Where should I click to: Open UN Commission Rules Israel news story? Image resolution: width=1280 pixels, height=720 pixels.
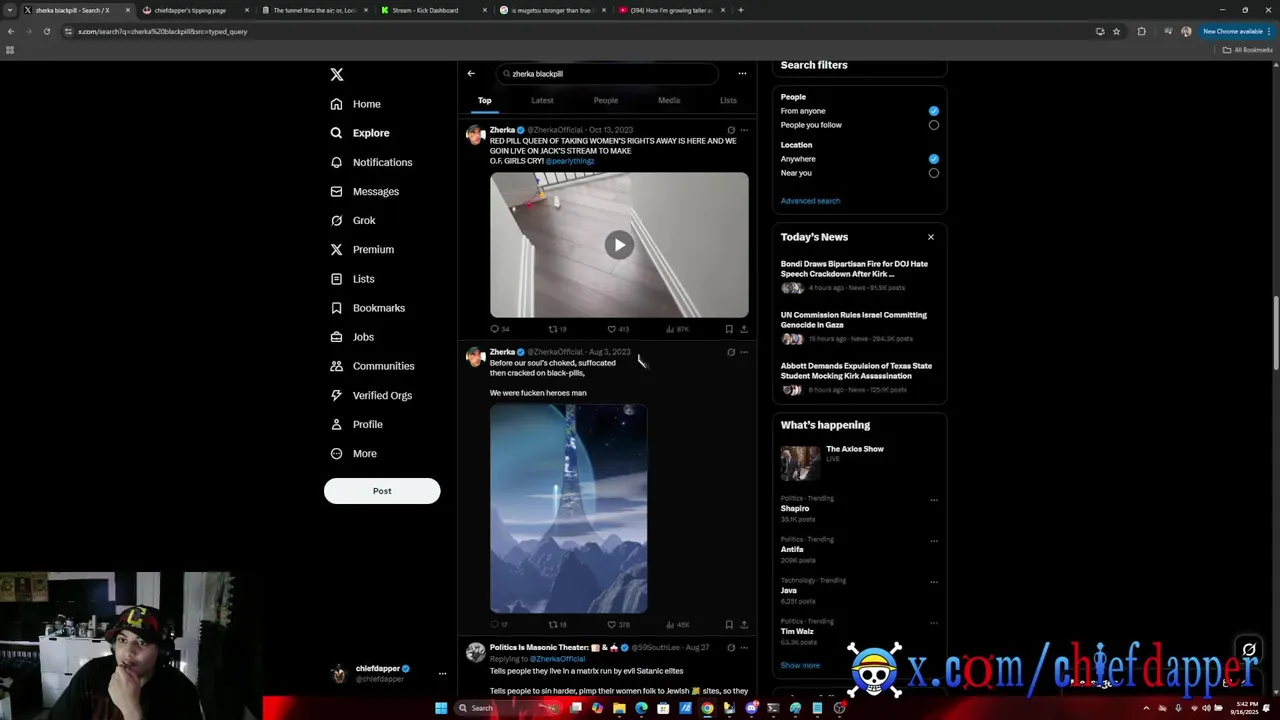pos(859,327)
